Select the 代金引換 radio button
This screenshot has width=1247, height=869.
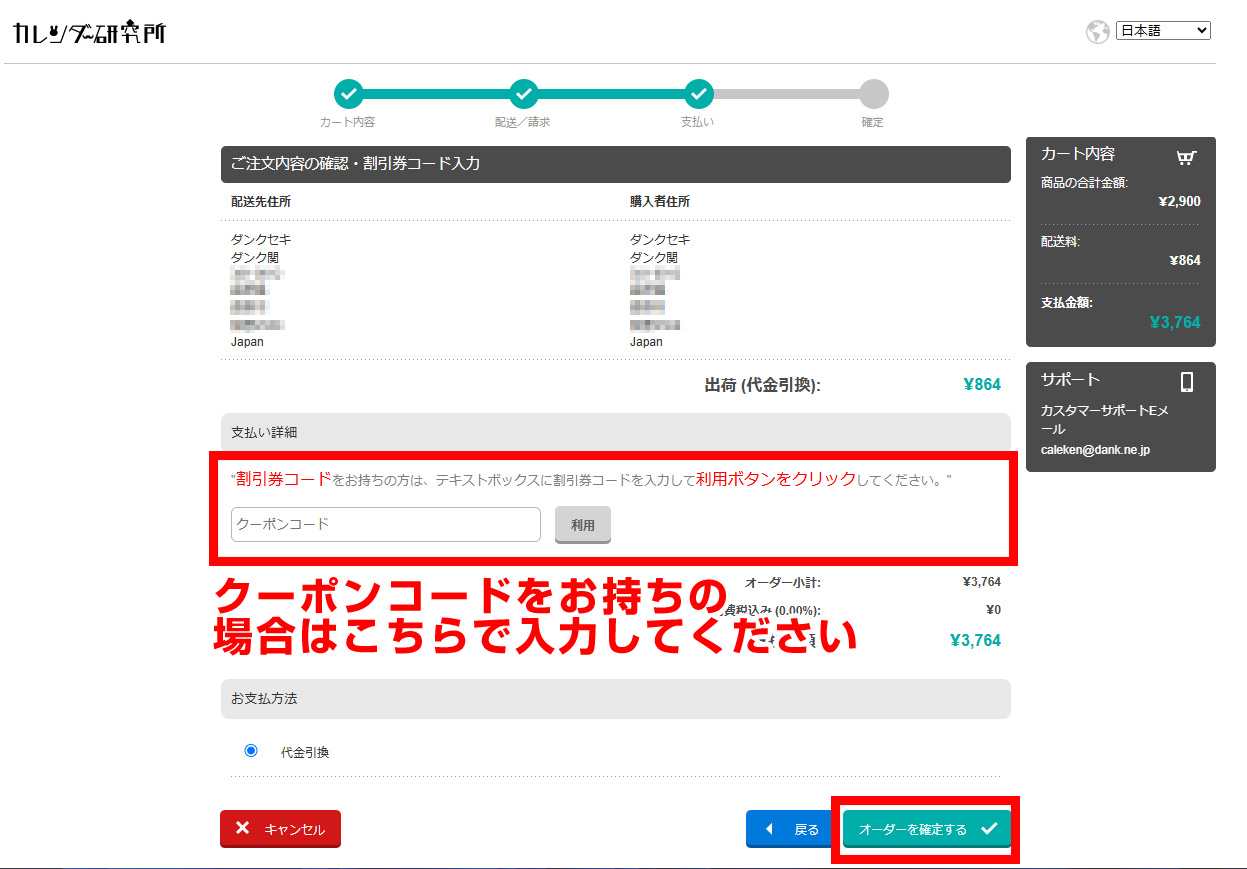pyautogui.click(x=251, y=751)
